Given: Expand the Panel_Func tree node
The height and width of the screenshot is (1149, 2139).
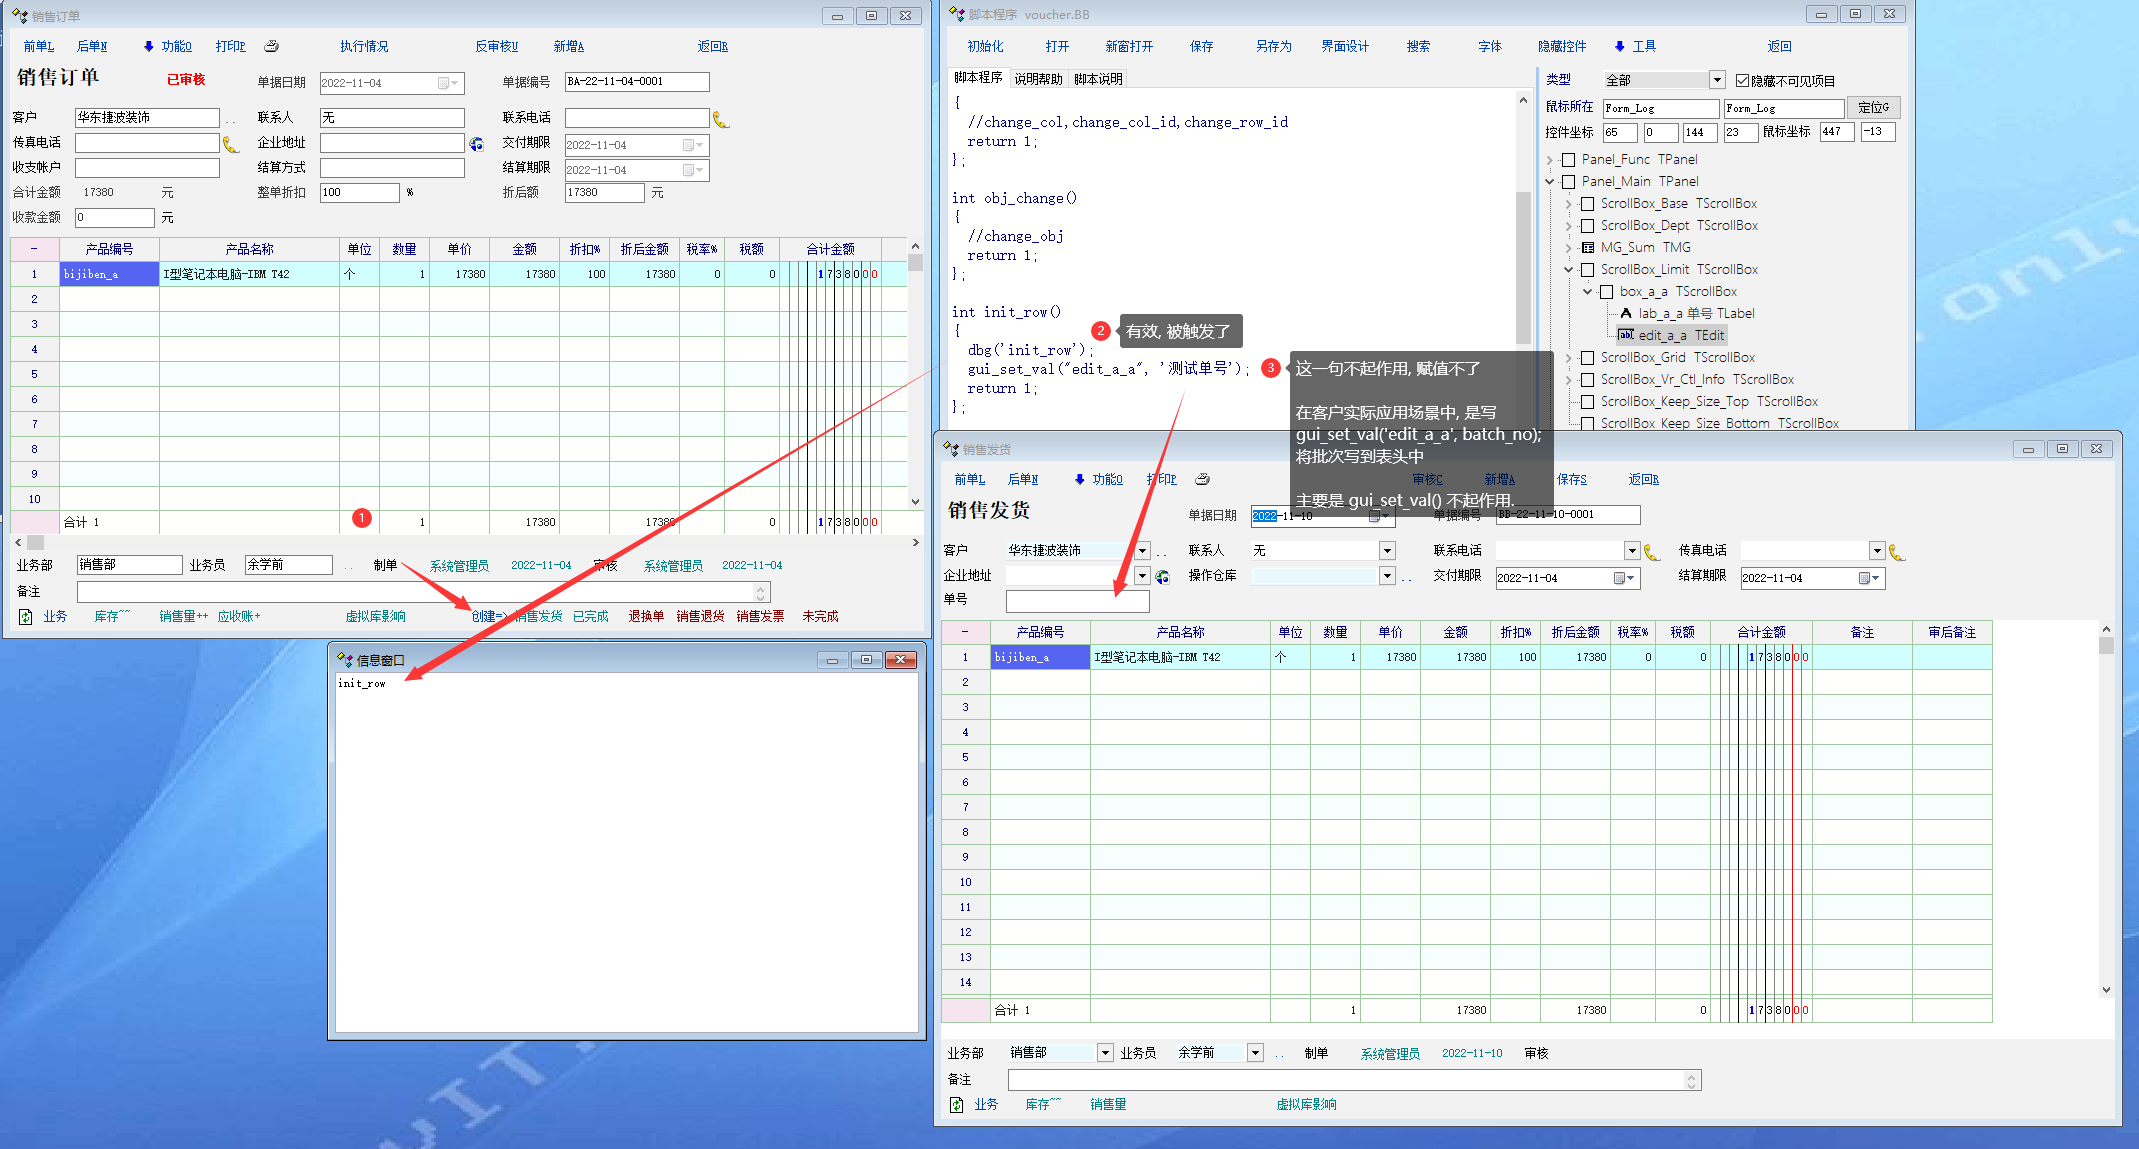Looking at the screenshot, I should tap(1550, 160).
